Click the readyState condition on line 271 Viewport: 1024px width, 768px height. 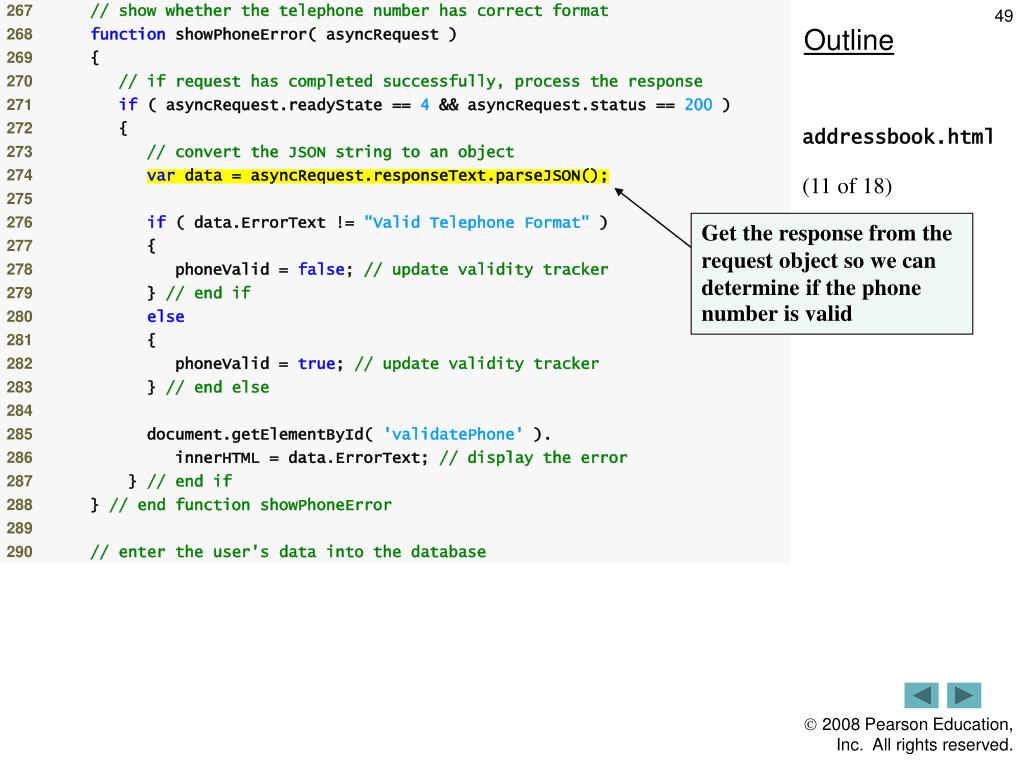click(x=424, y=105)
